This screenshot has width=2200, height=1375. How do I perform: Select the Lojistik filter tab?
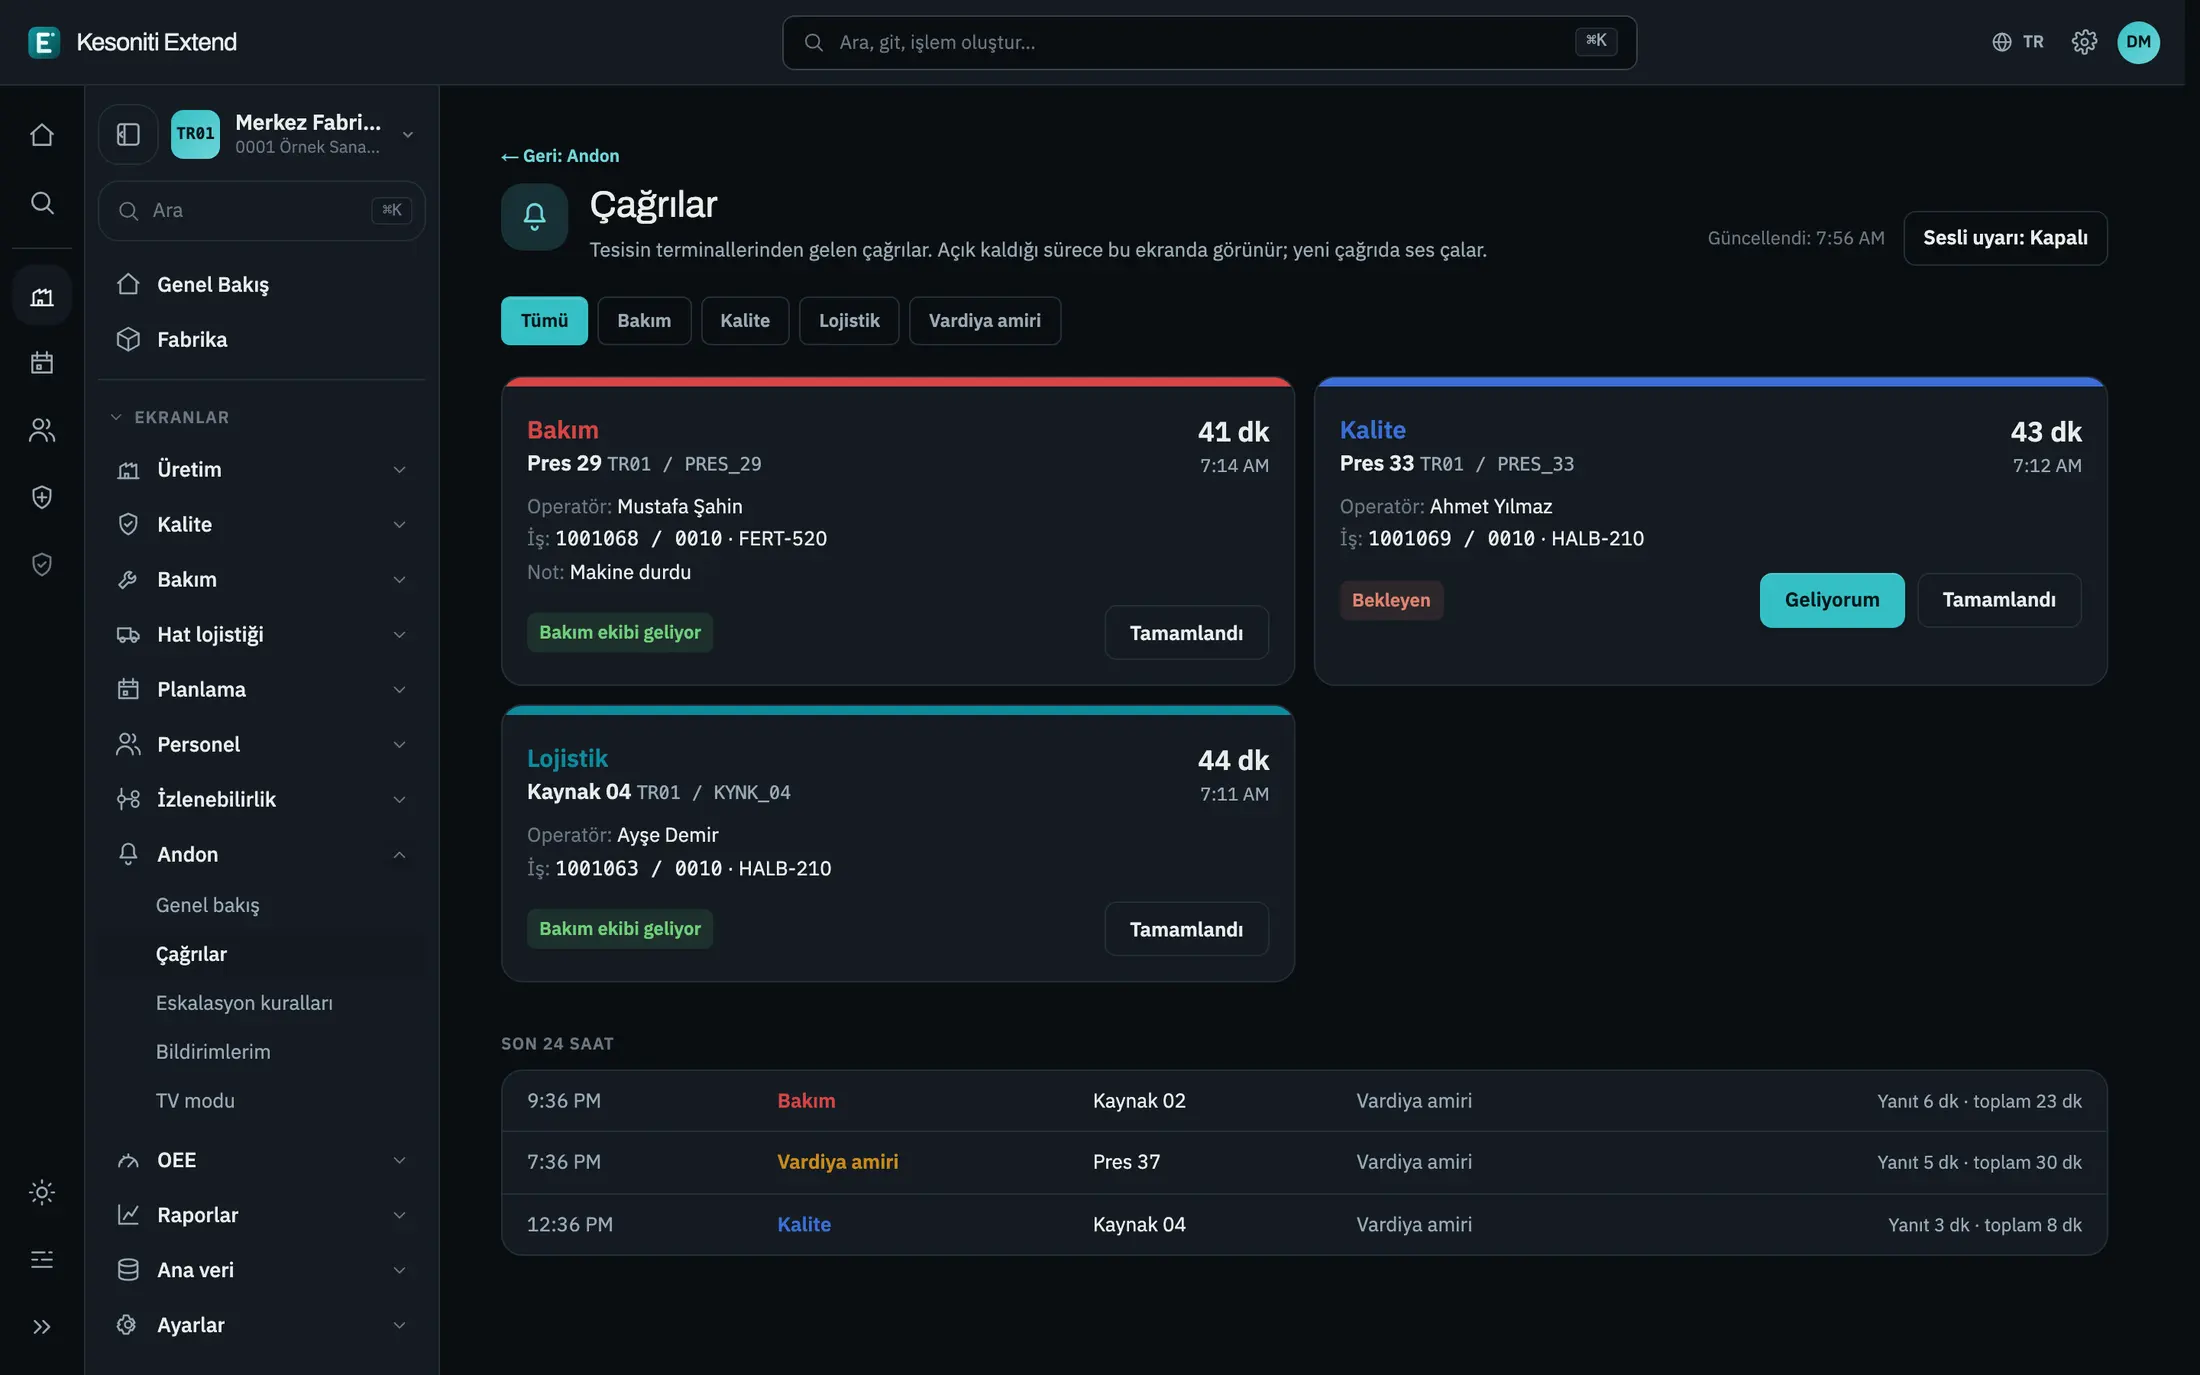pos(849,321)
